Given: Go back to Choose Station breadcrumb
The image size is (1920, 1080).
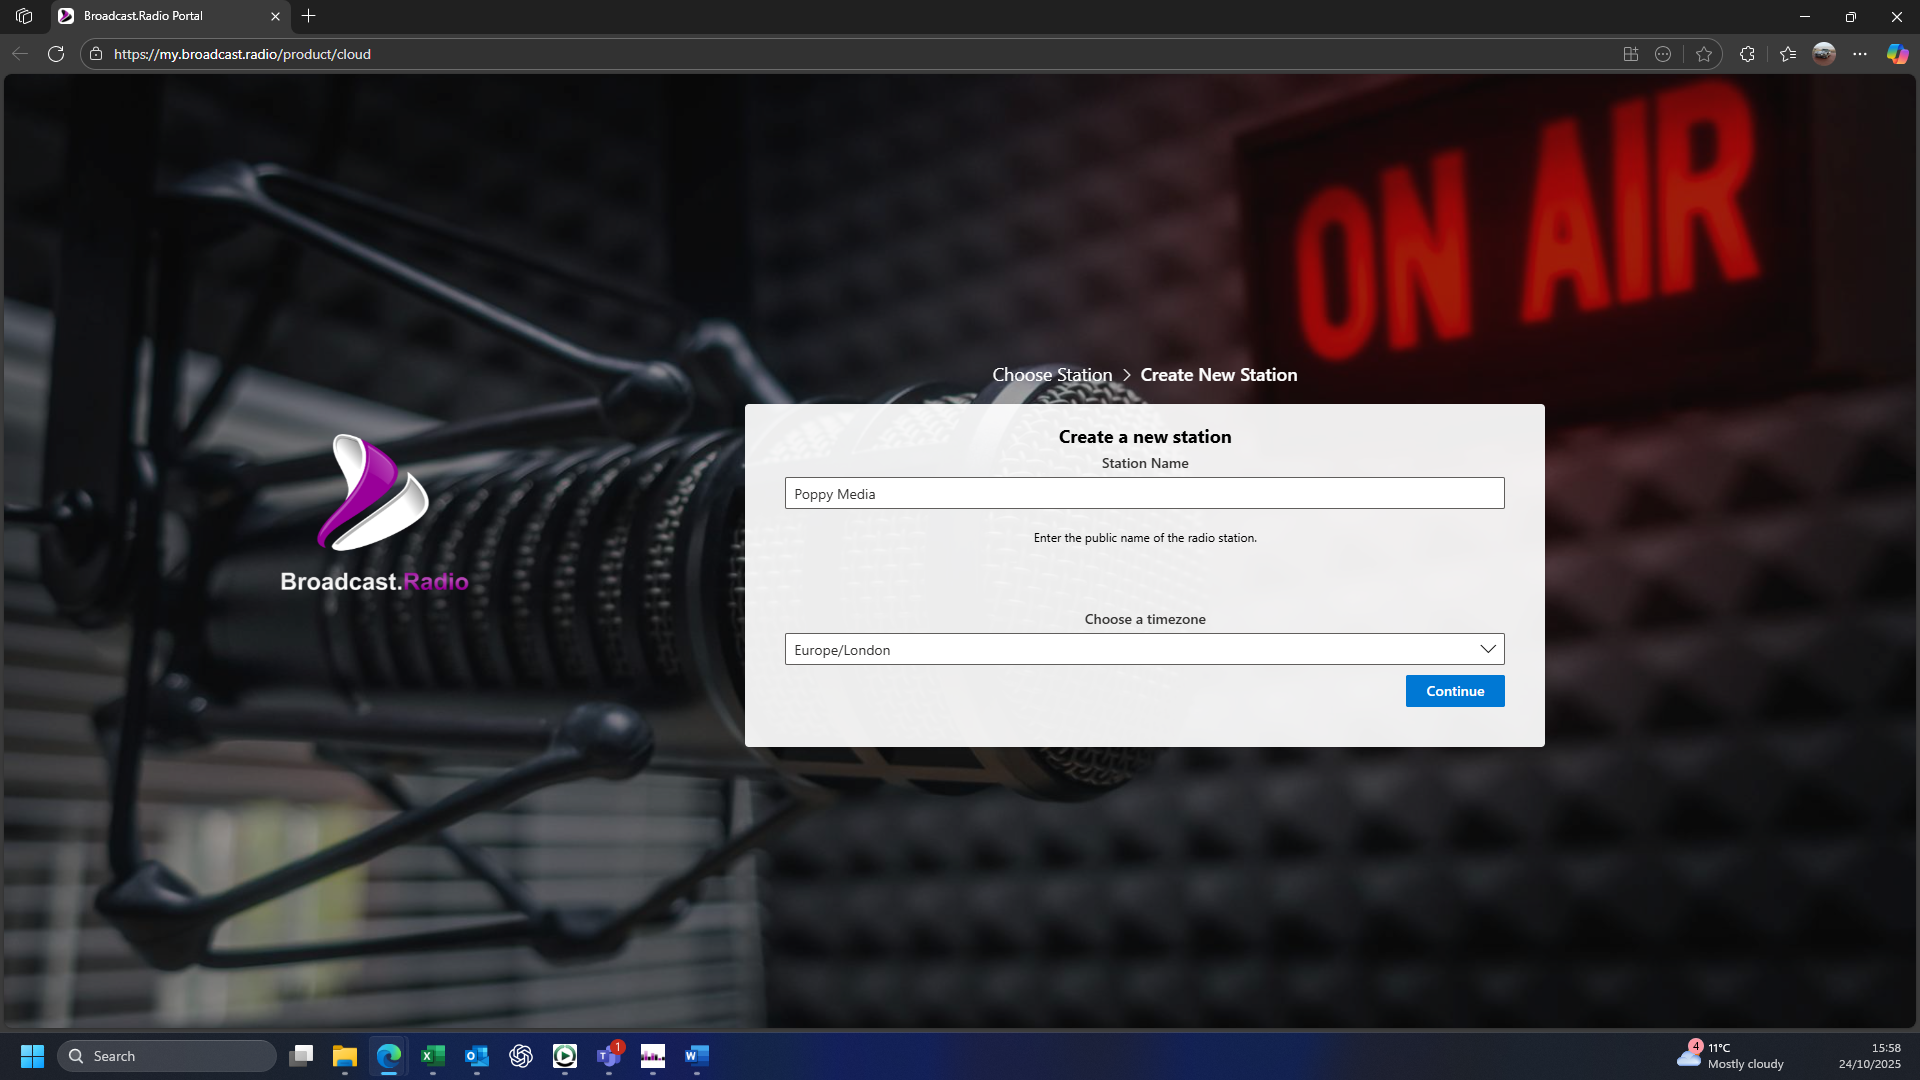Looking at the screenshot, I should (x=1051, y=375).
